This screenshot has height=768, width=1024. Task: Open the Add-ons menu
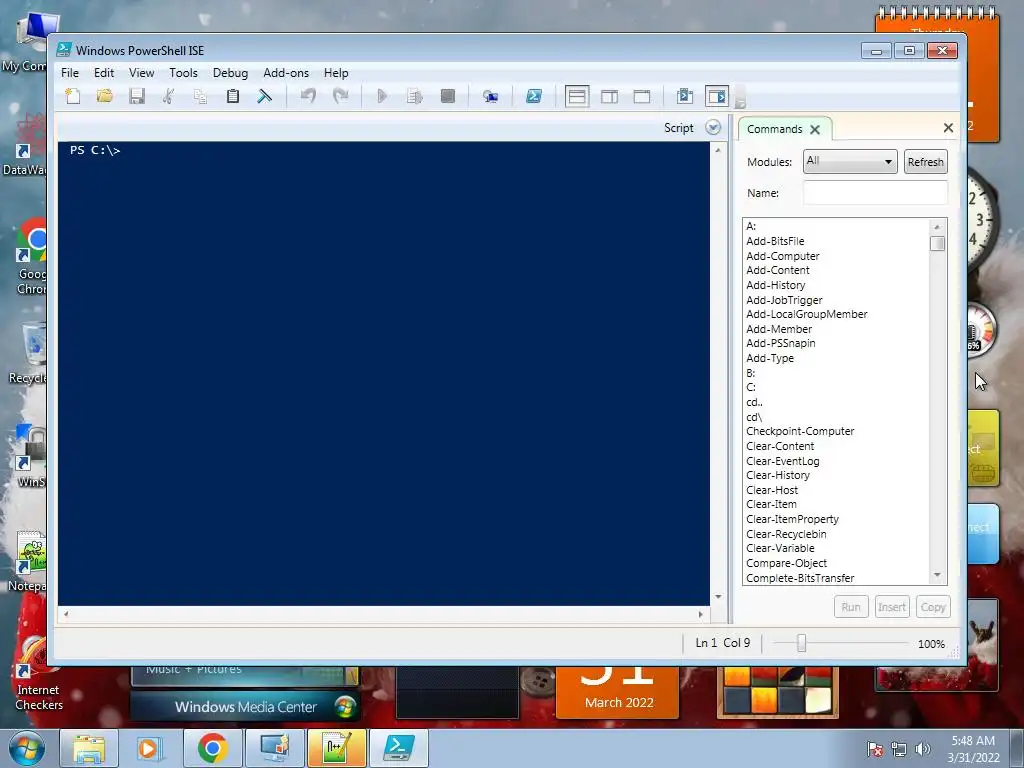coord(286,73)
